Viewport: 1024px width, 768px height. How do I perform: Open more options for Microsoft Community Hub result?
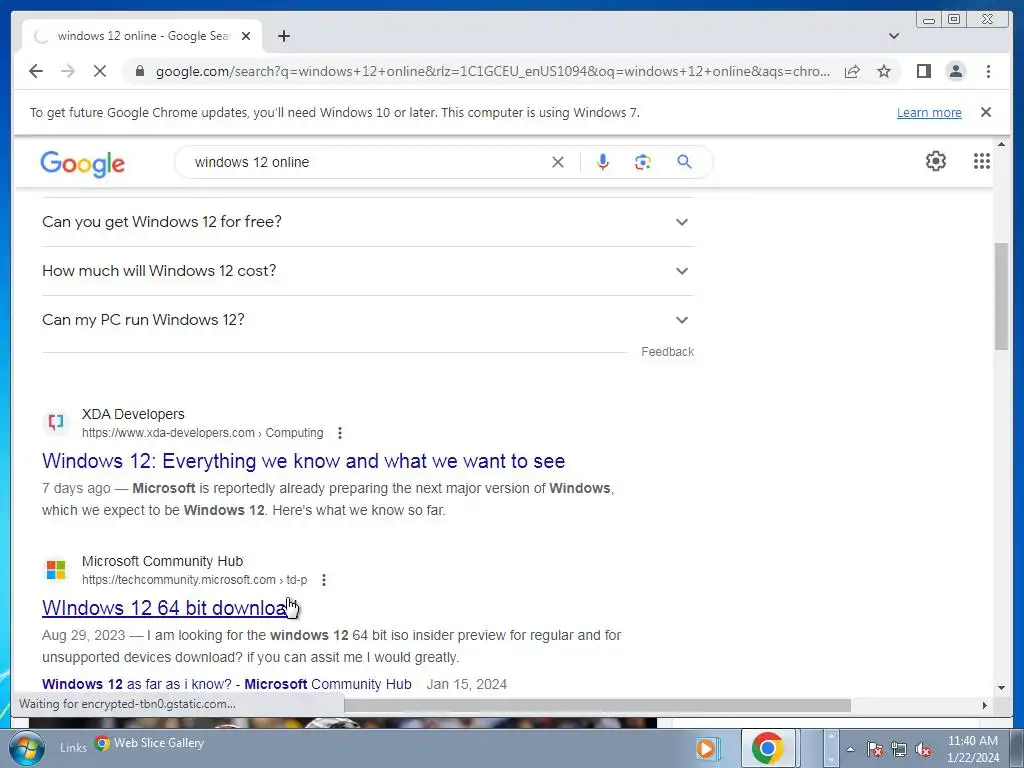[x=324, y=580]
